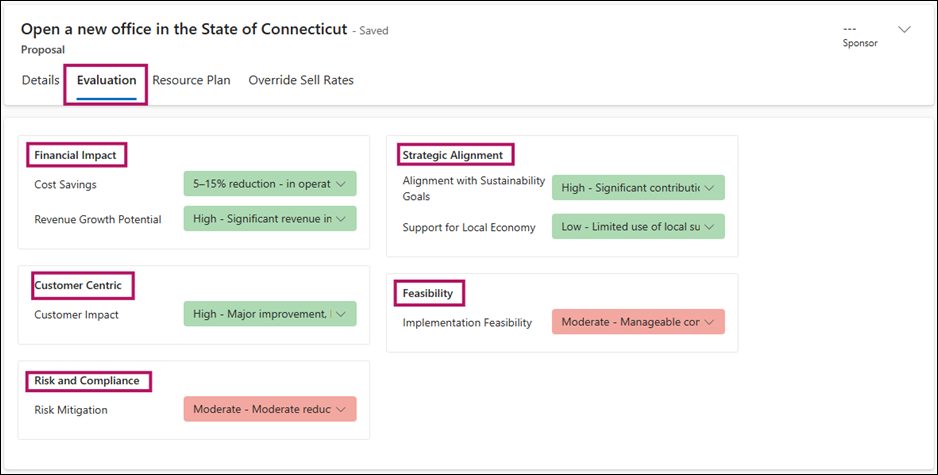The width and height of the screenshot is (938, 475).
Task: Click the Financial Impact section heading
Action: (x=75, y=155)
